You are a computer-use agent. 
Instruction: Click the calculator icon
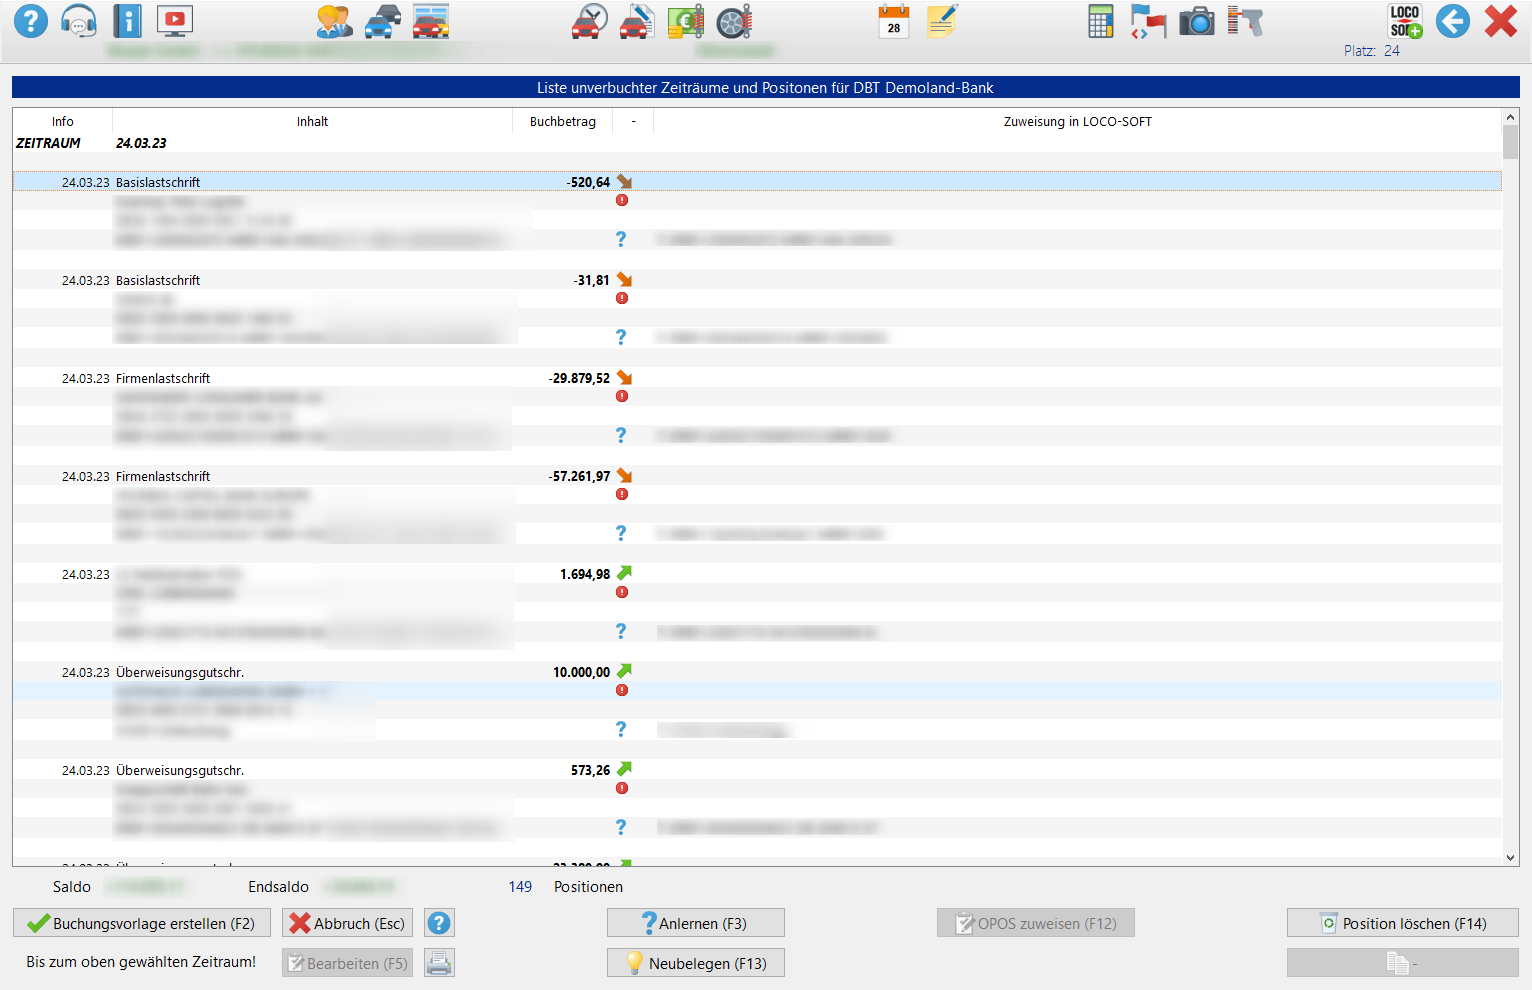click(1100, 21)
